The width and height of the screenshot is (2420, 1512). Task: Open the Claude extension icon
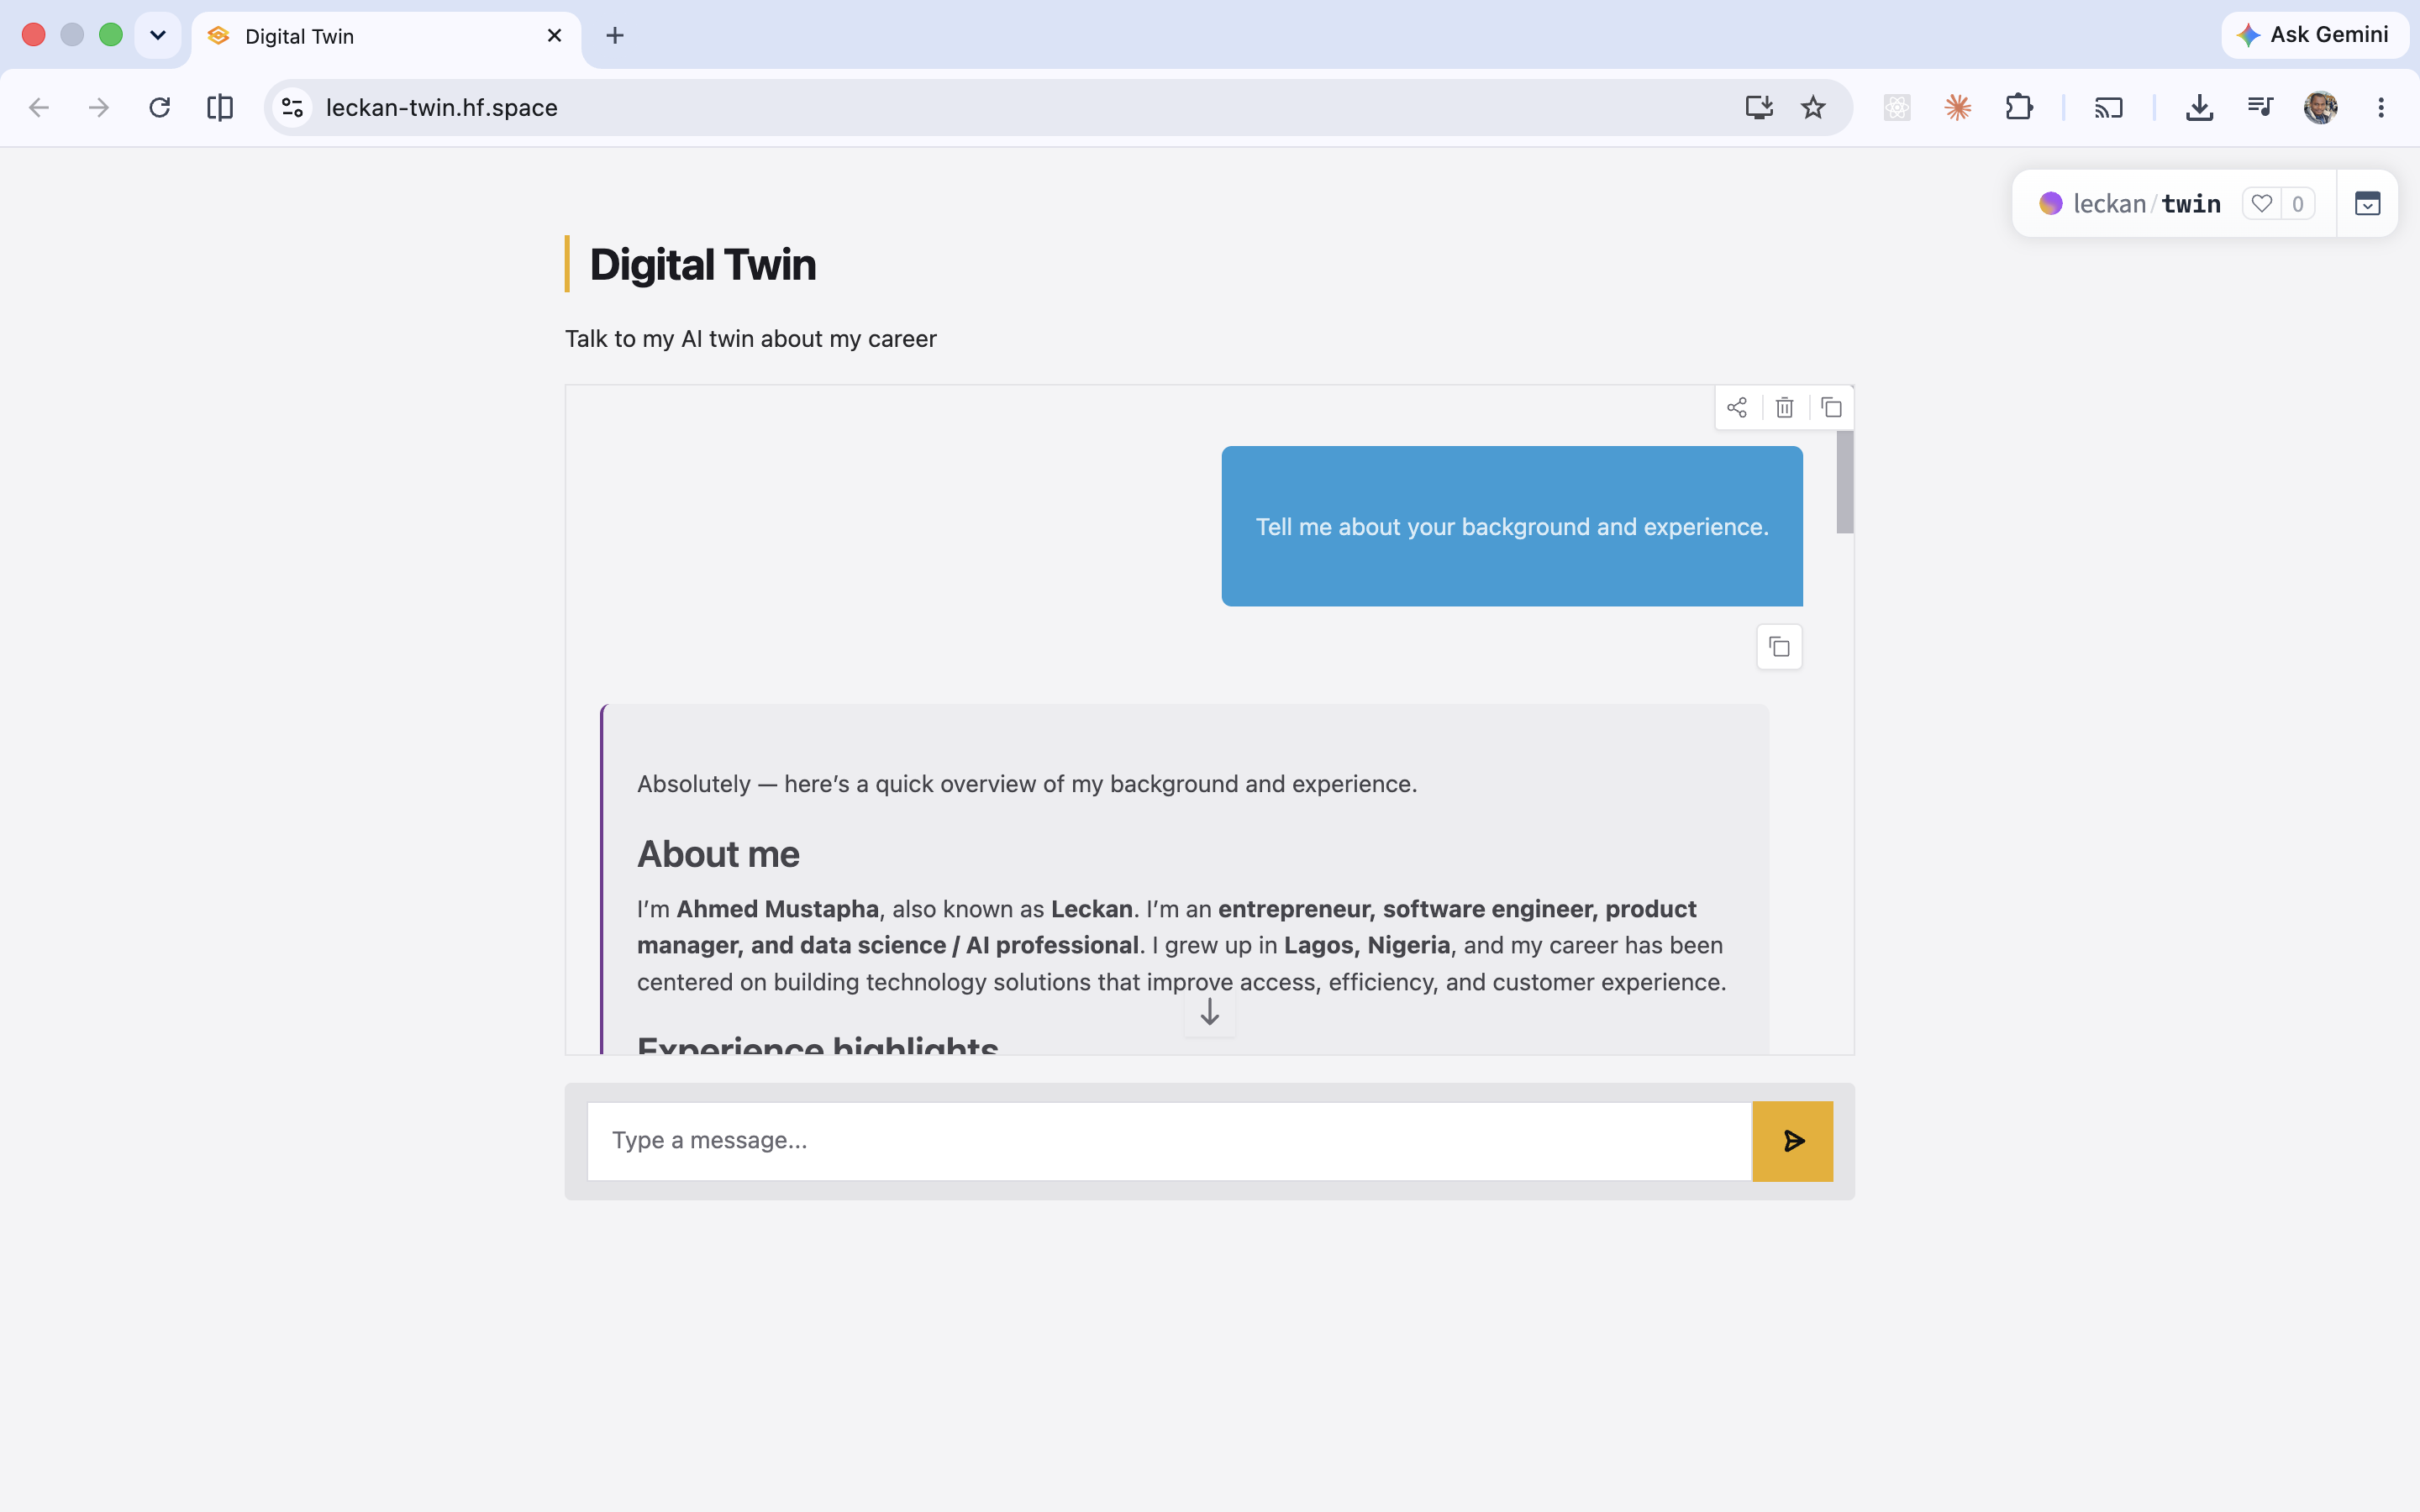1958,107
